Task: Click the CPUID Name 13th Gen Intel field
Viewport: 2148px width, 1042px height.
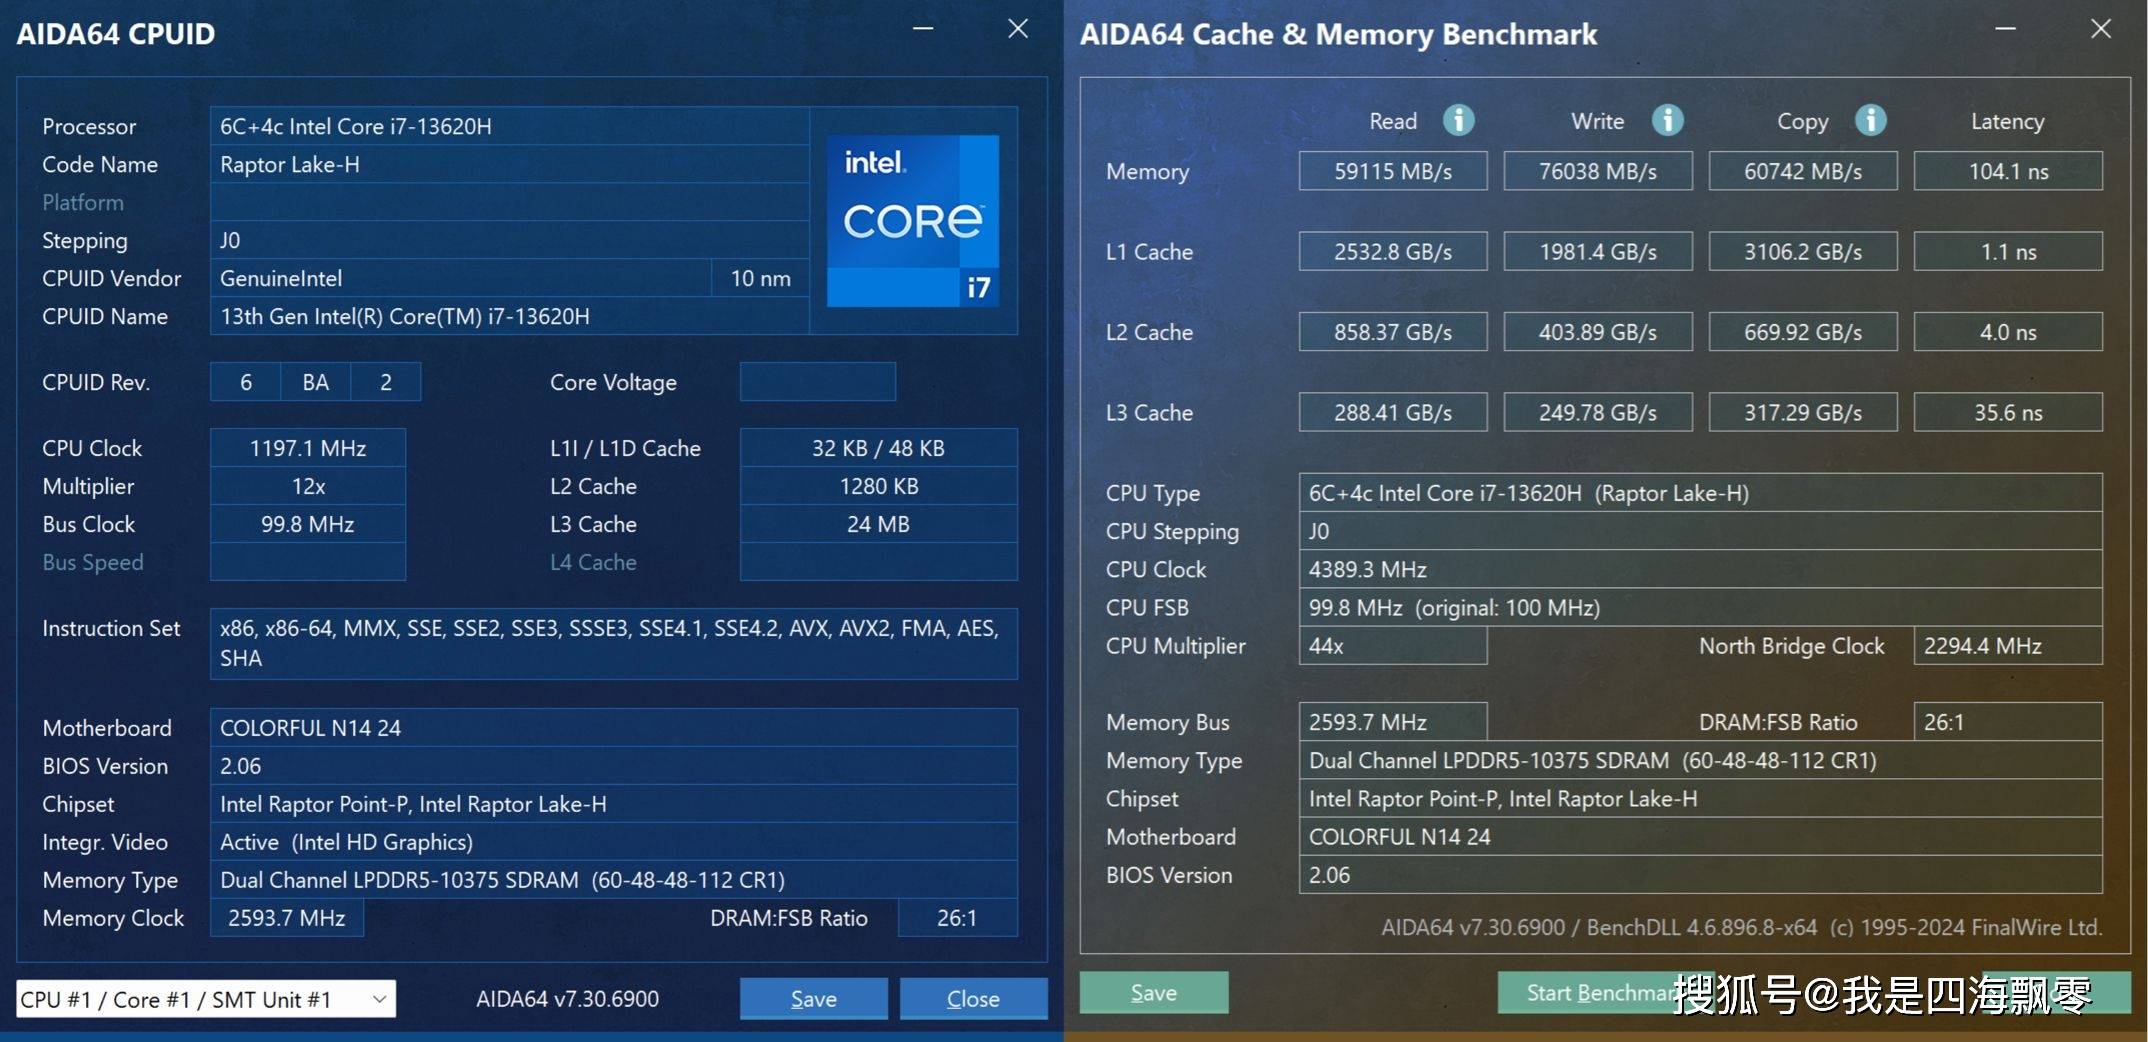Action: [509, 316]
